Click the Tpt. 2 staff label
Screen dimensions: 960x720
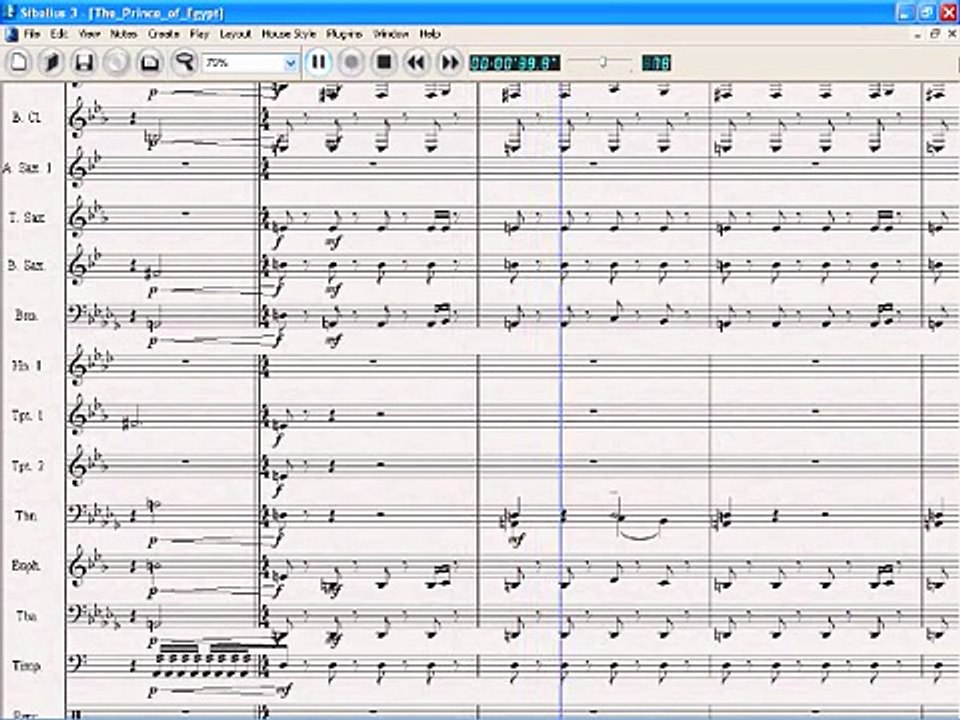coord(28,465)
